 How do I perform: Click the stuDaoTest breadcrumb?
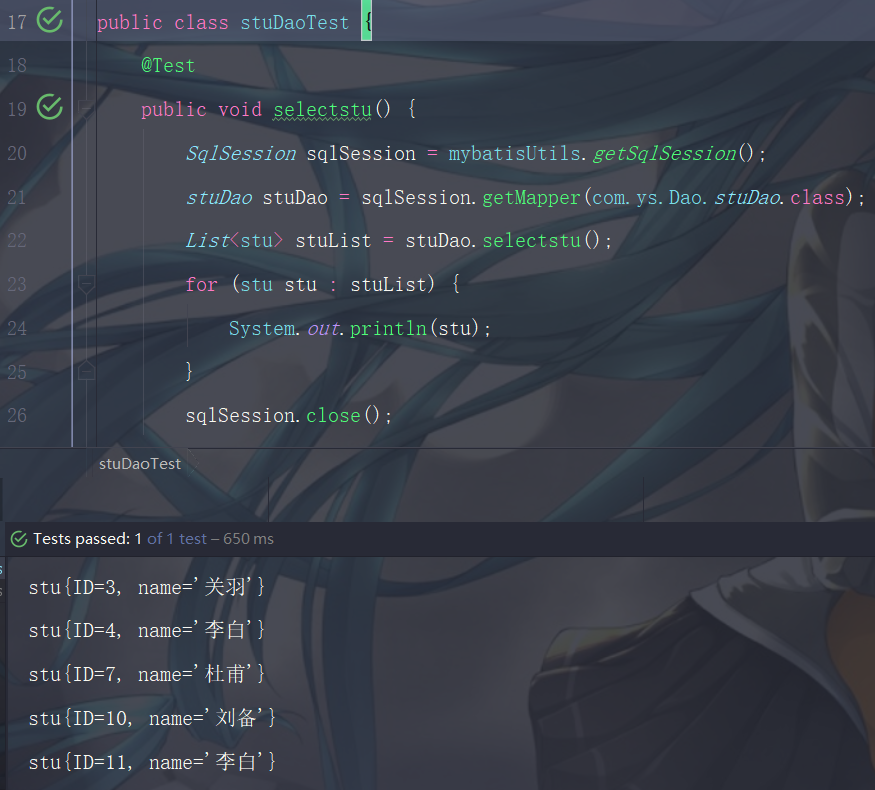pos(140,464)
